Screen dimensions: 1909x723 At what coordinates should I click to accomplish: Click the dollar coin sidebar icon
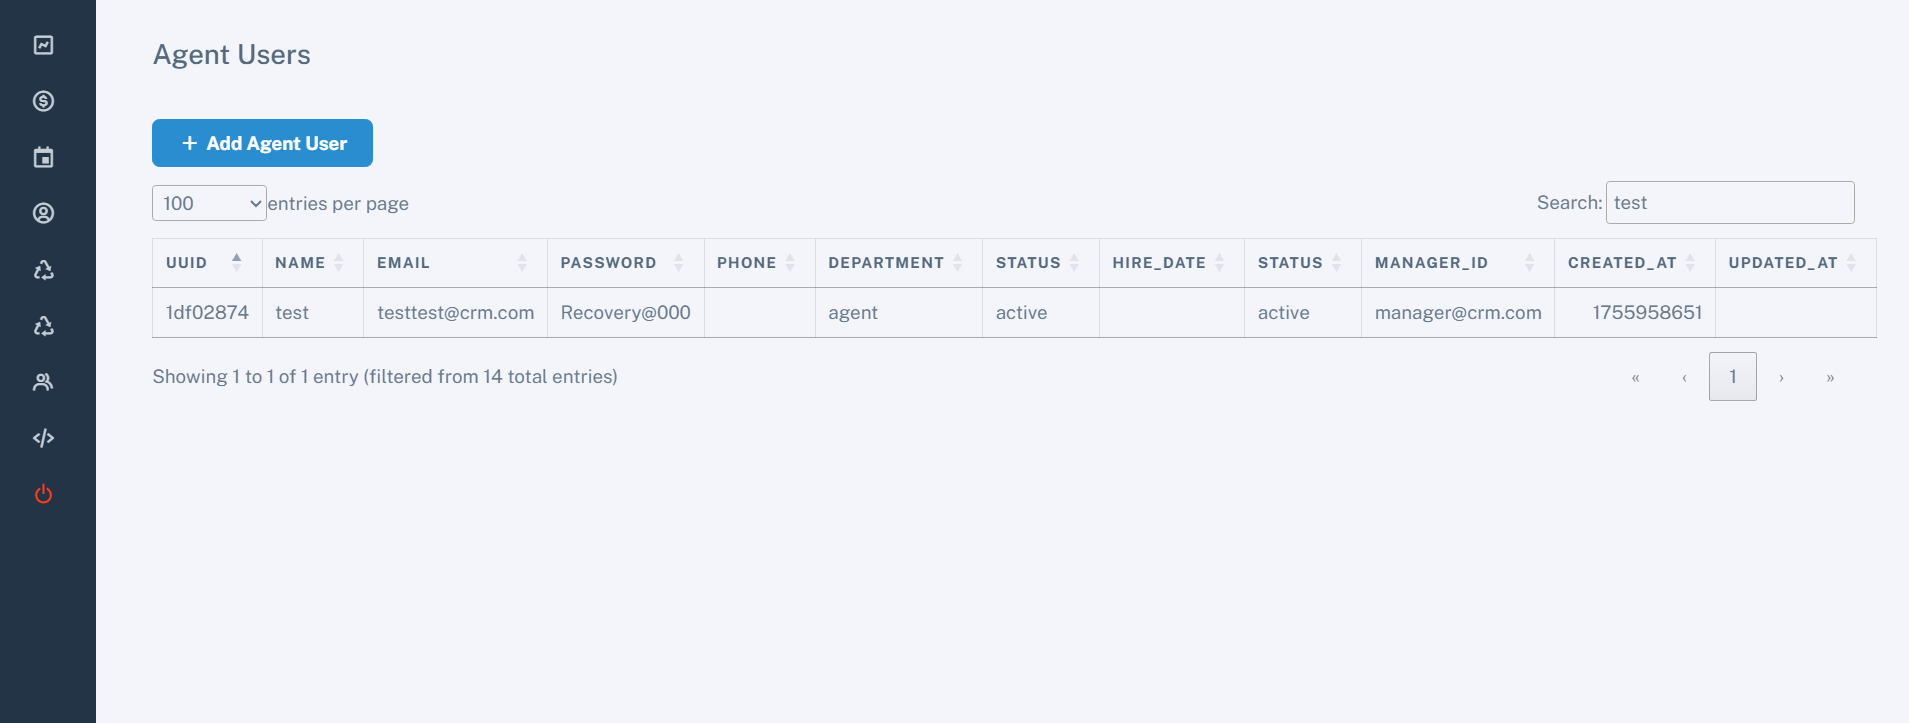tap(43, 101)
